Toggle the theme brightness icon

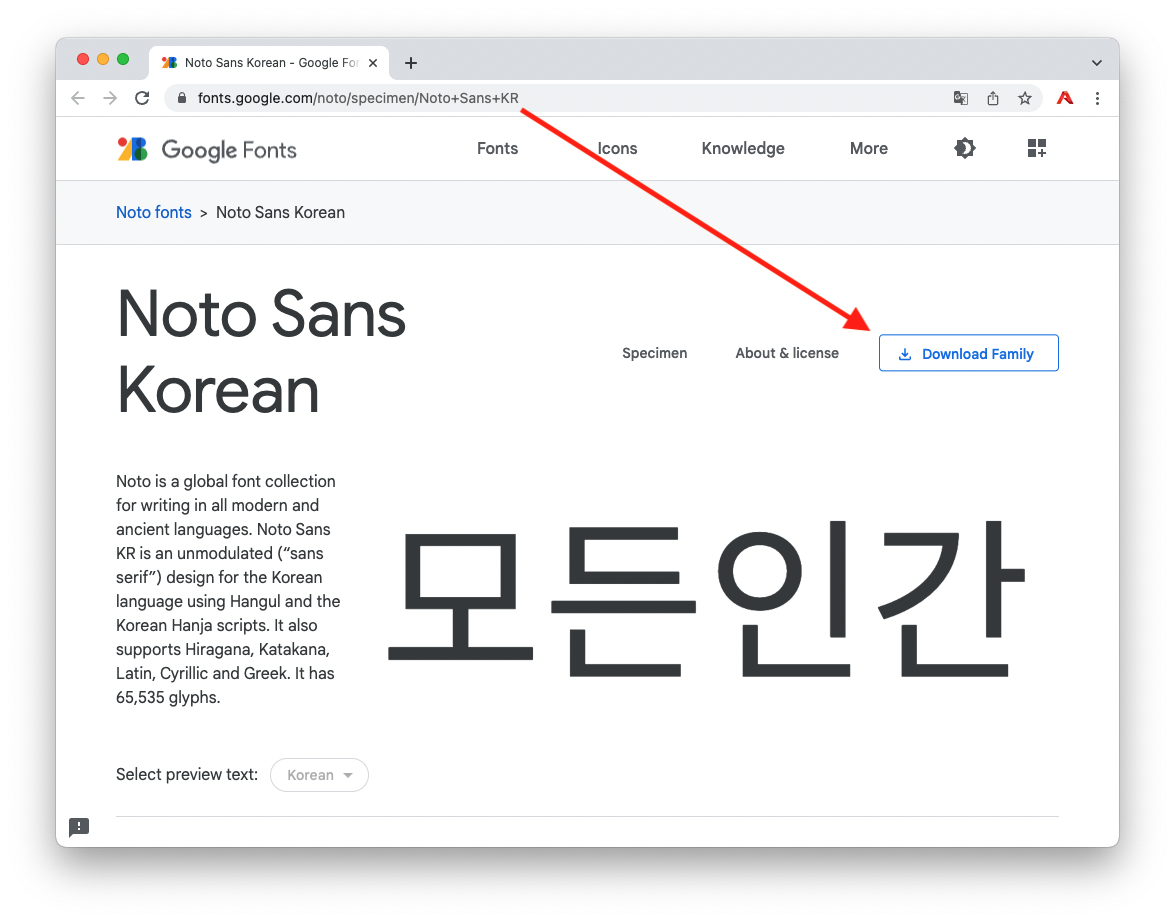tap(964, 148)
